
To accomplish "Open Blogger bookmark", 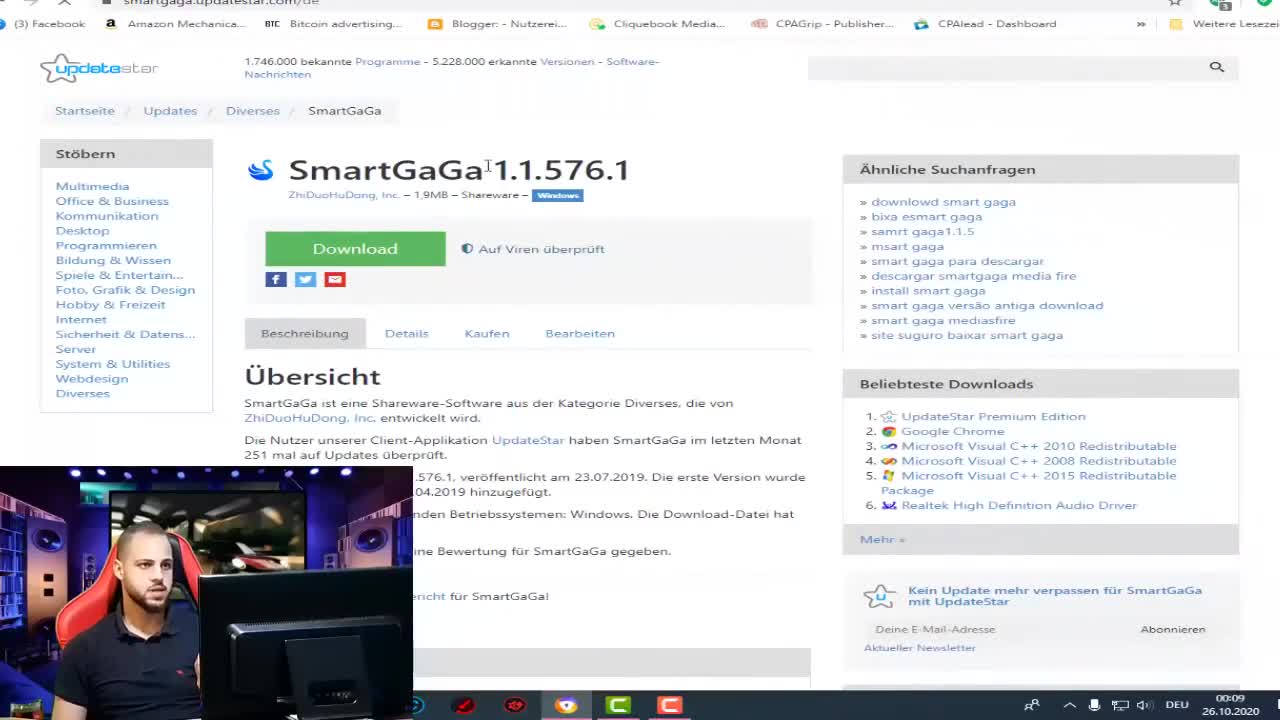I will pos(496,24).
